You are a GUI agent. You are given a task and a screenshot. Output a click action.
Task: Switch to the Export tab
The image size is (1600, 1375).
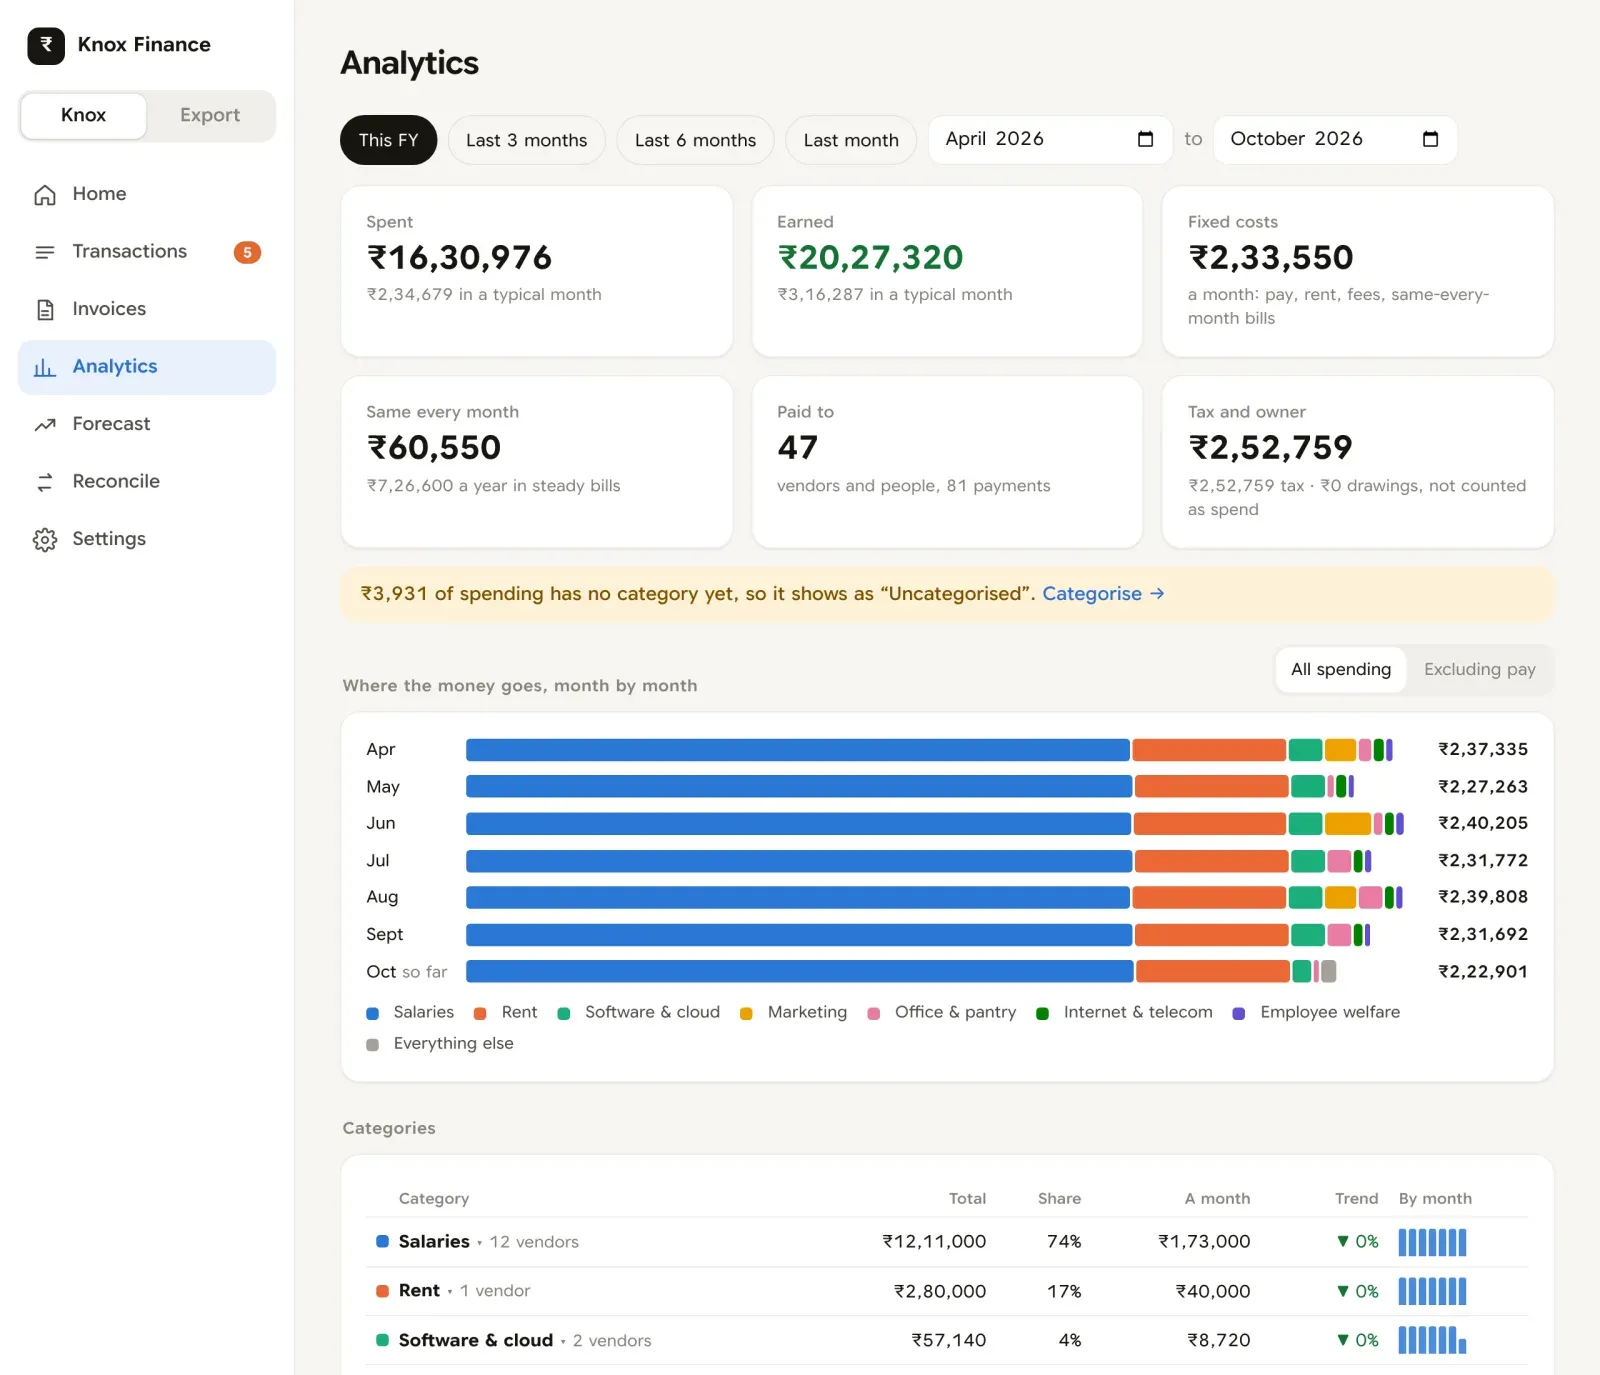210,115
